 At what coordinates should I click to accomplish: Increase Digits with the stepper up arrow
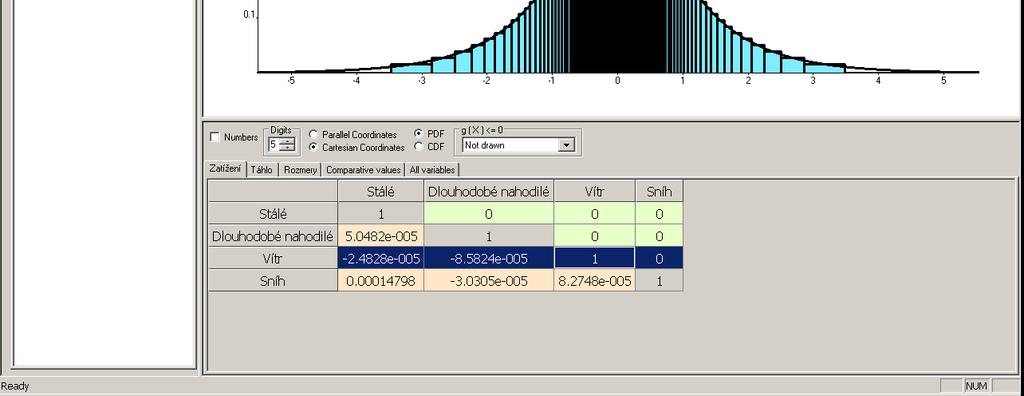(x=287, y=140)
